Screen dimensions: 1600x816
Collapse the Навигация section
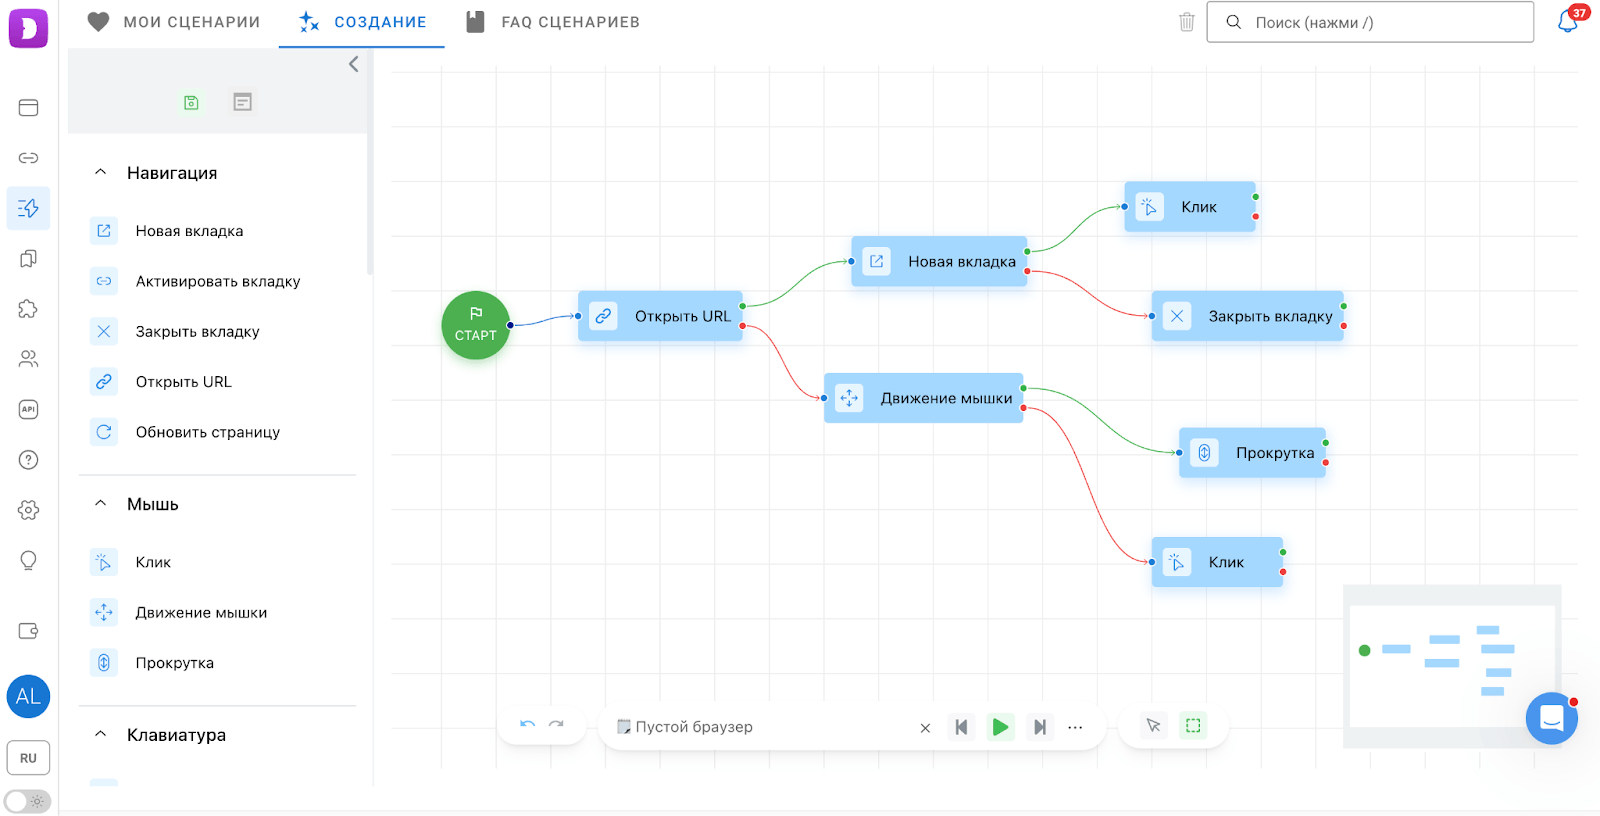[100, 172]
